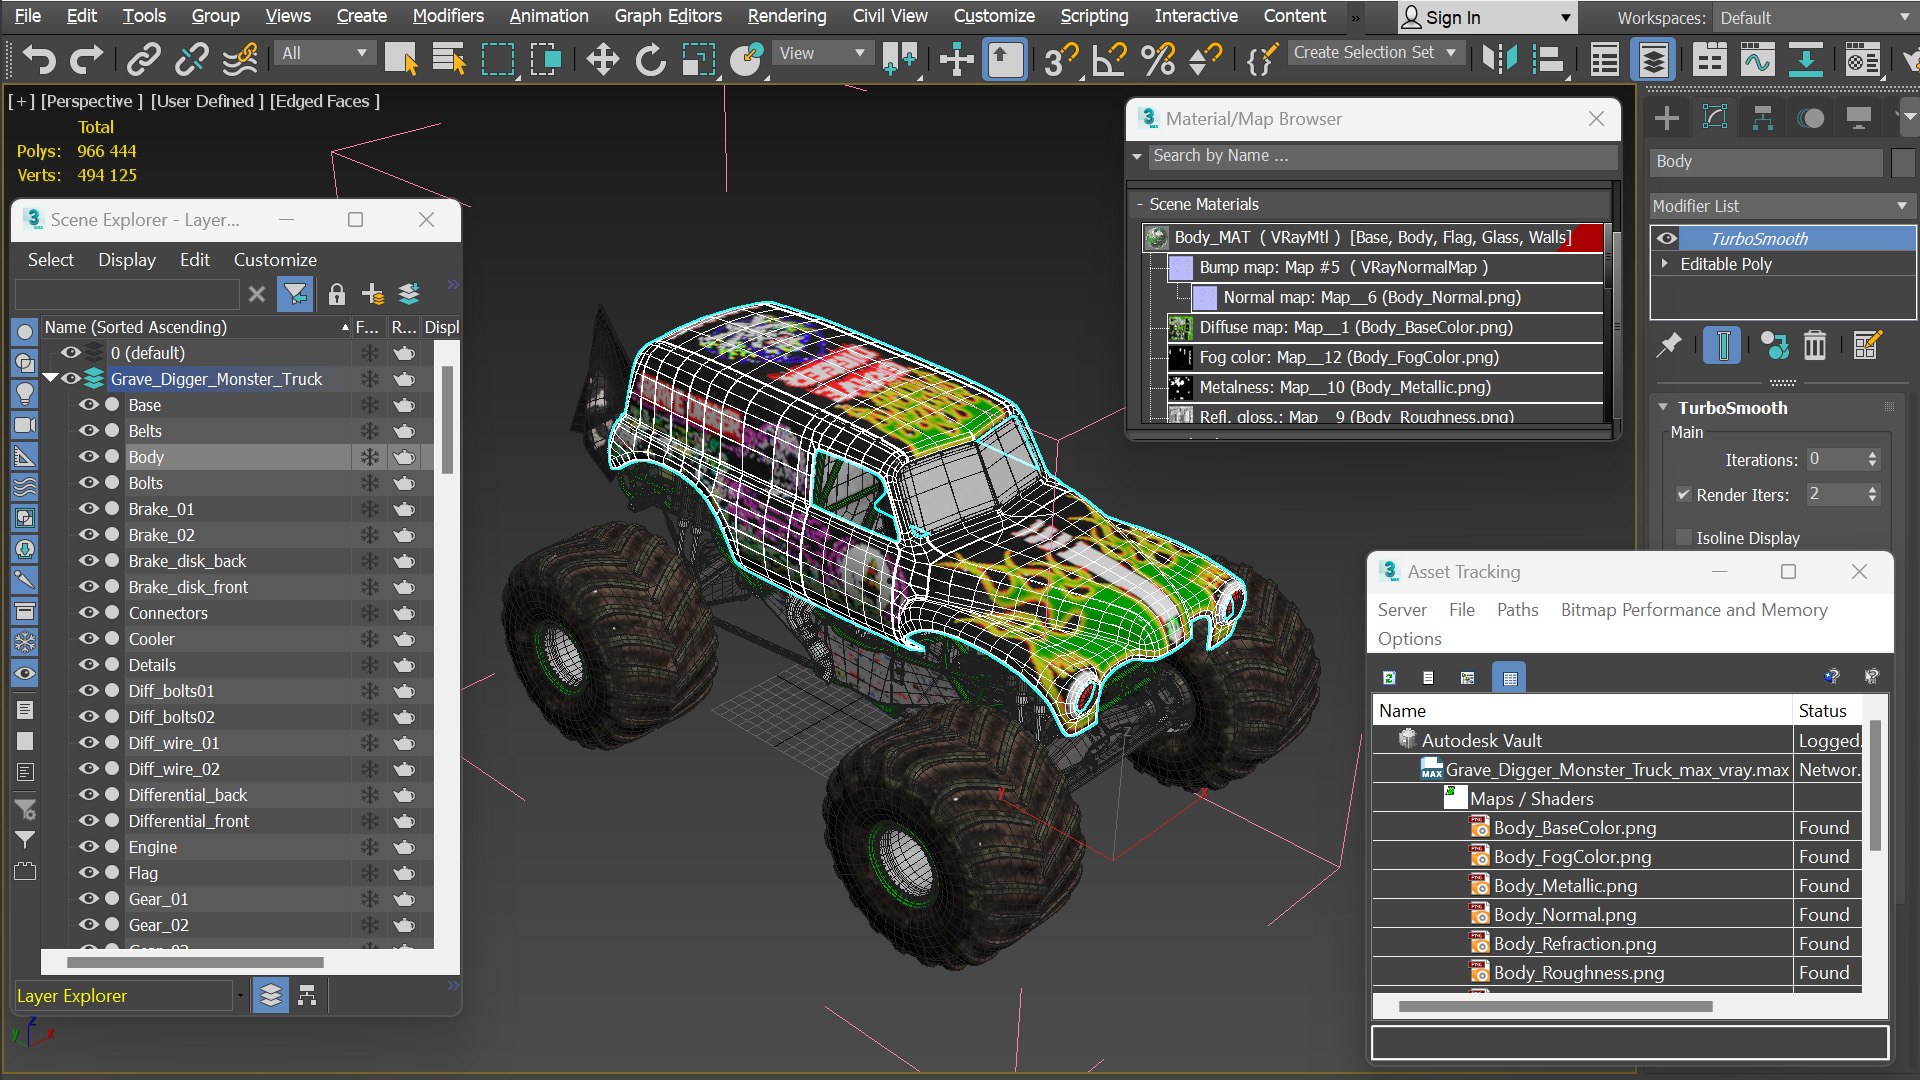
Task: Open the Align tool
Action: [1548, 60]
